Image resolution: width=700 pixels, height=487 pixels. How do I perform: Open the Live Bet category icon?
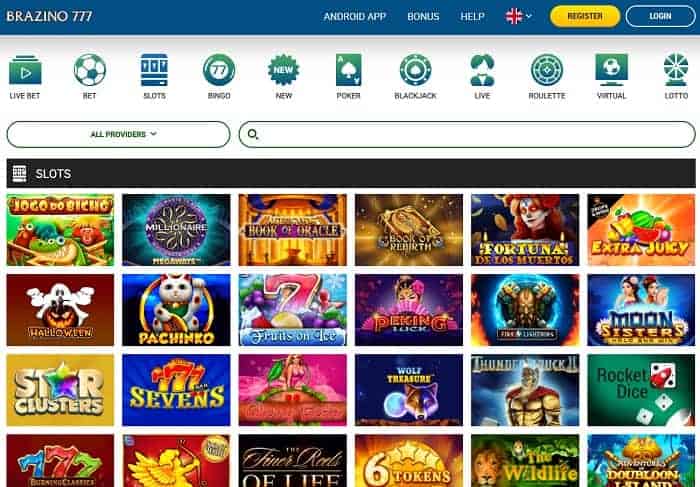point(25,70)
